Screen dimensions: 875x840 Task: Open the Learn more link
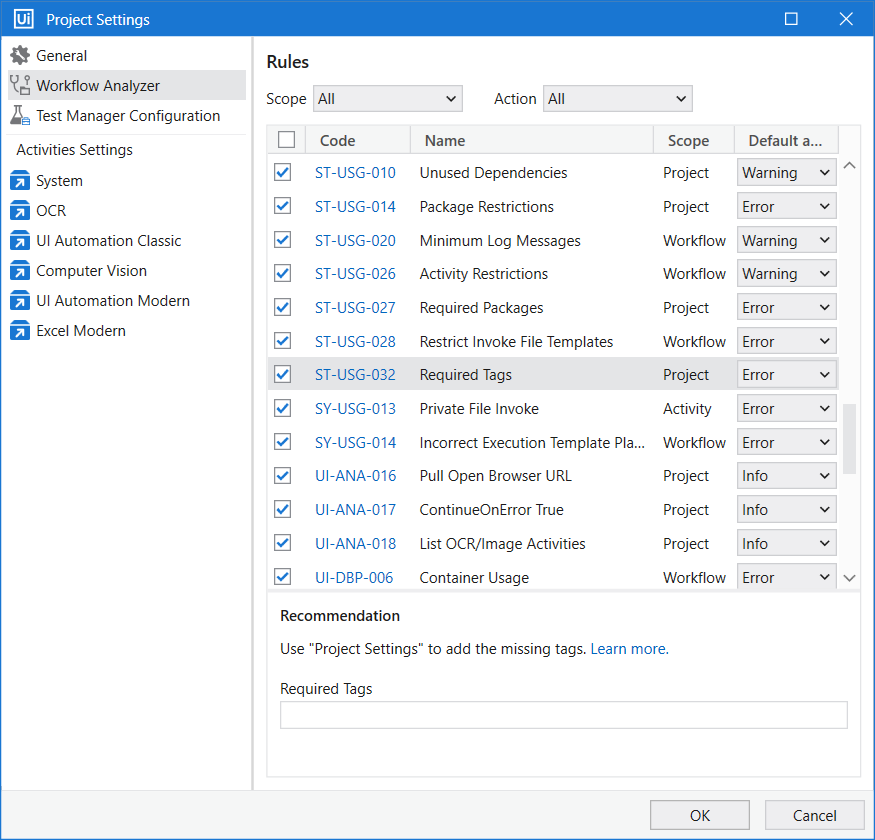(629, 649)
